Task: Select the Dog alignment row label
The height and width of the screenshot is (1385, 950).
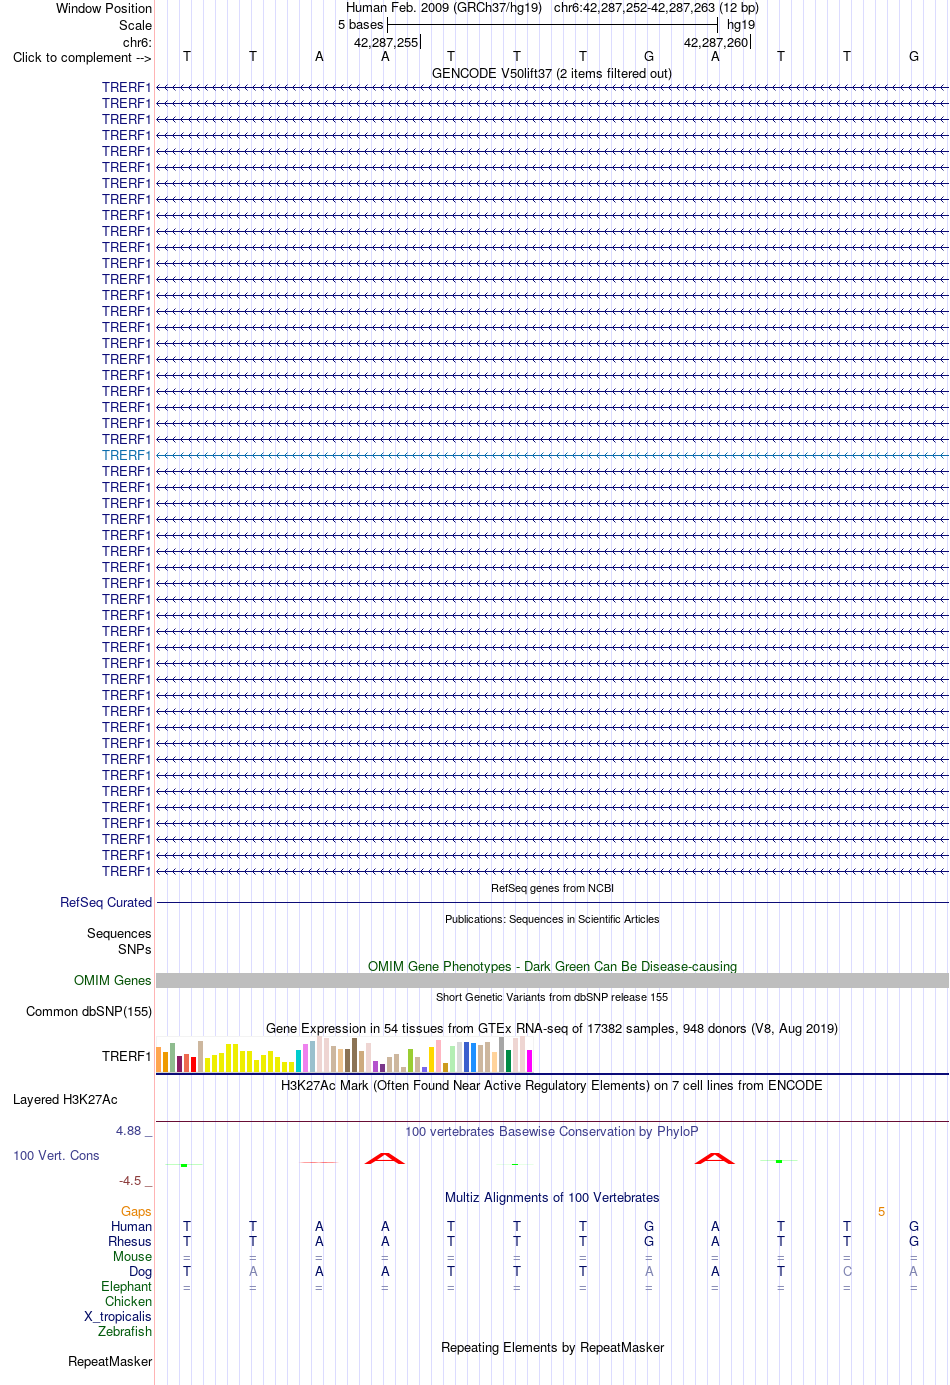Action: [141, 1272]
